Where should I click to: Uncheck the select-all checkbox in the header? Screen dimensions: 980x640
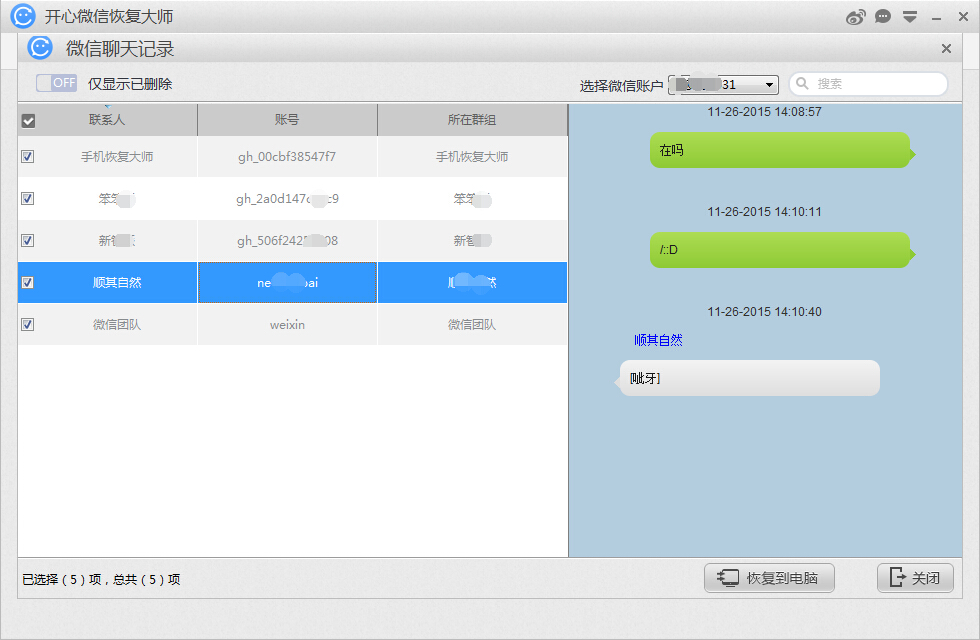click(x=27, y=120)
